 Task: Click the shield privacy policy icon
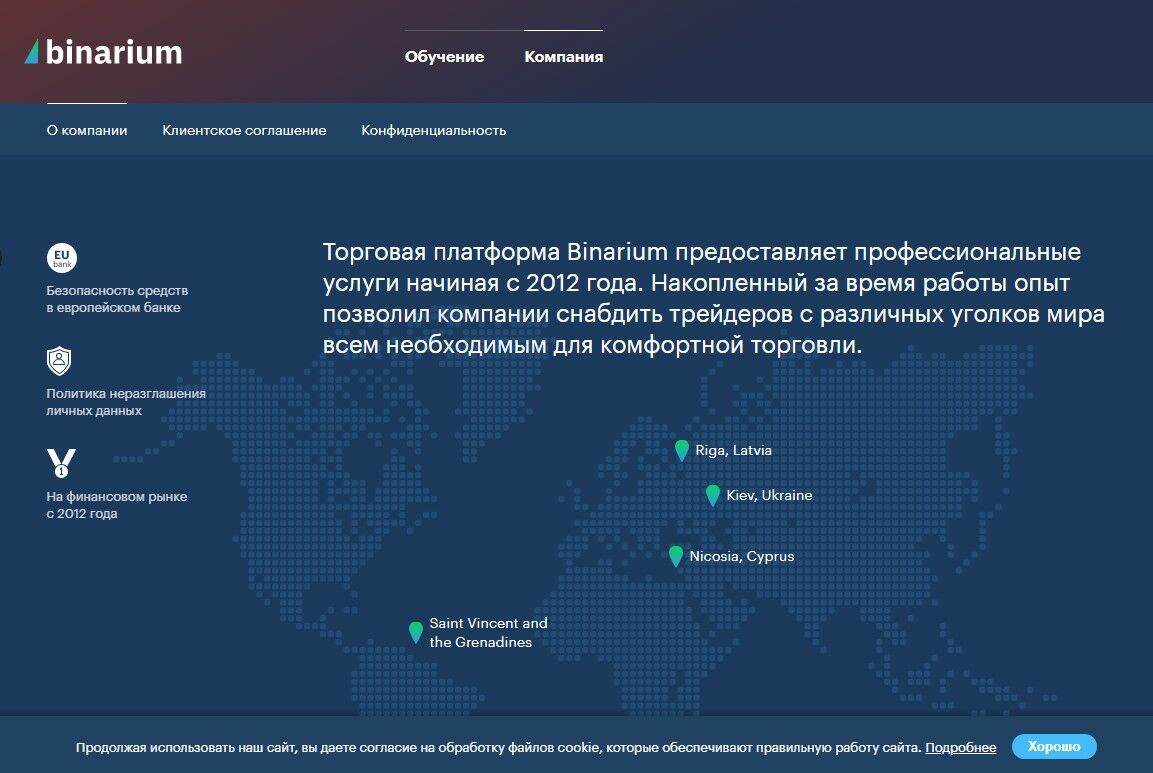point(59,361)
